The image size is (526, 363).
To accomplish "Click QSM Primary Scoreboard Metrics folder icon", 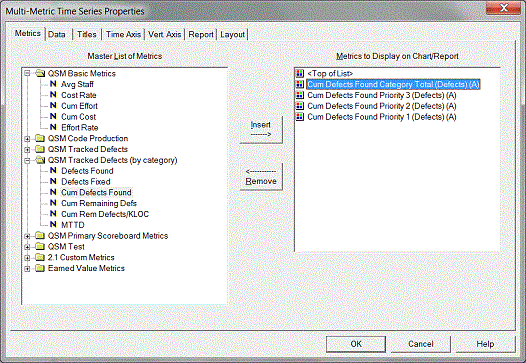I will point(40,236).
